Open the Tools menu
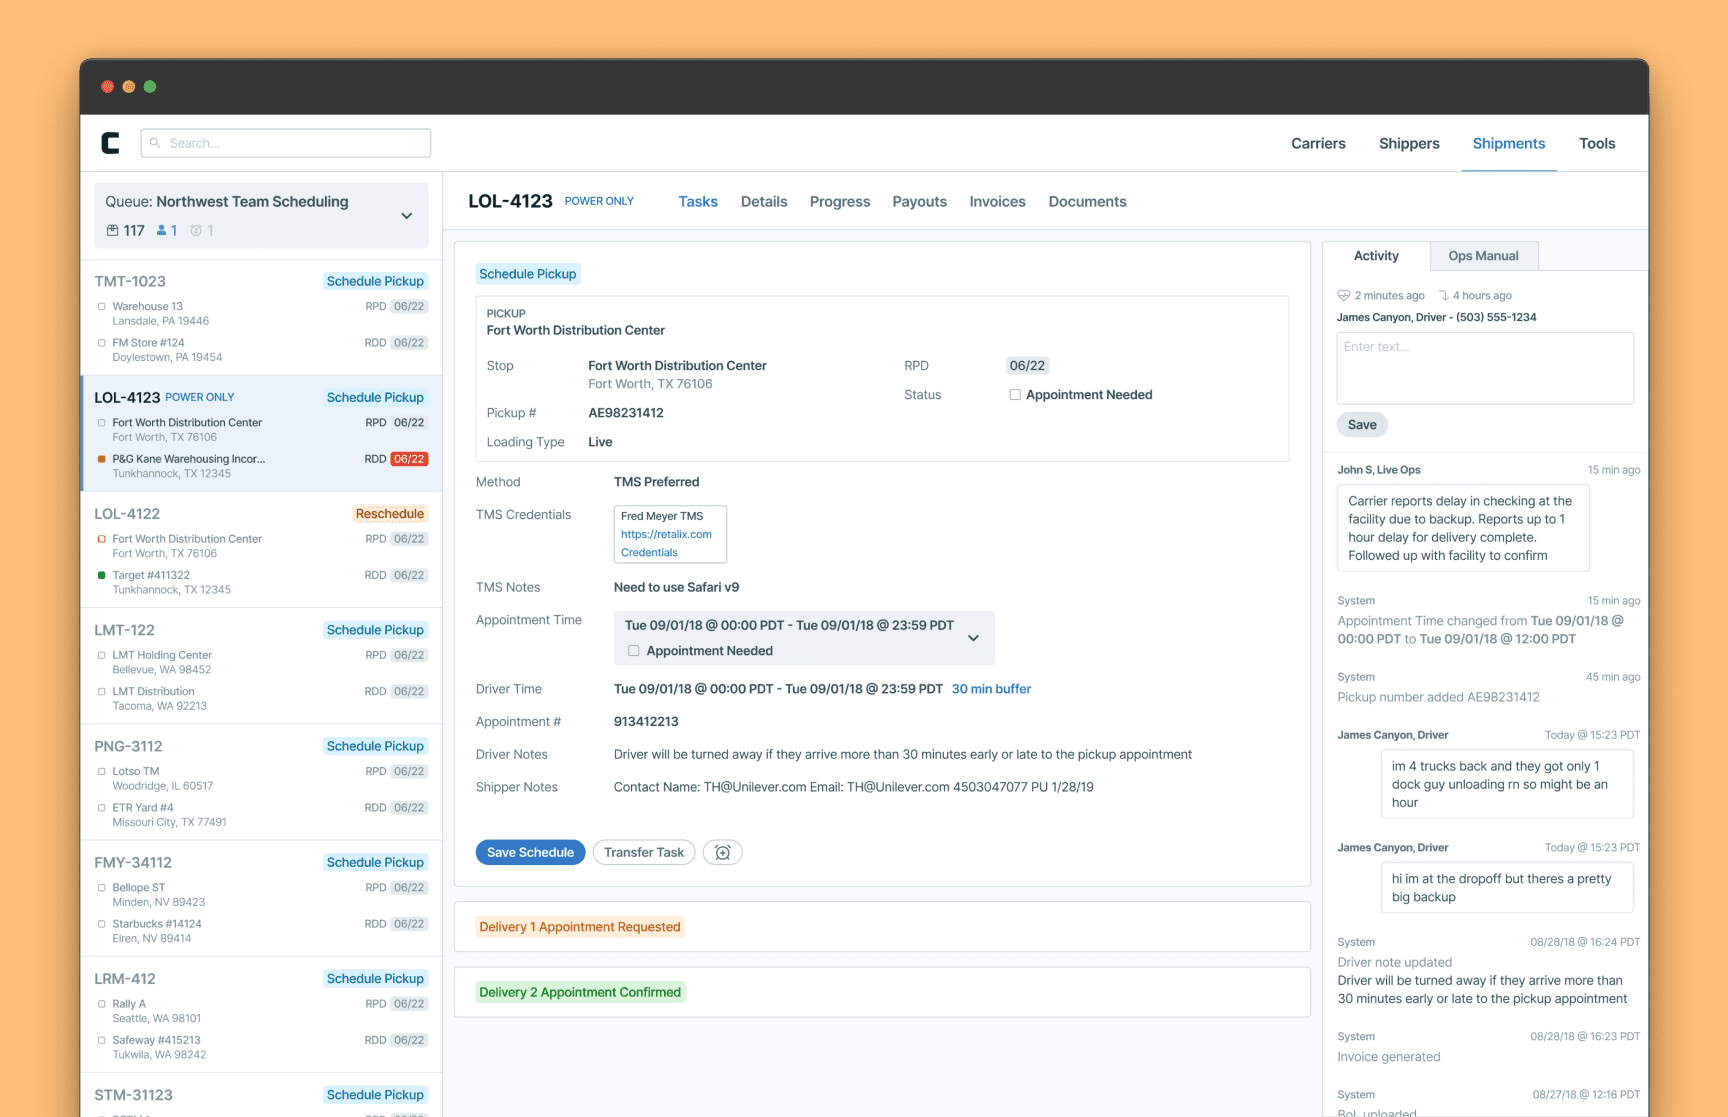Viewport: 1728px width, 1117px height. (x=1597, y=143)
